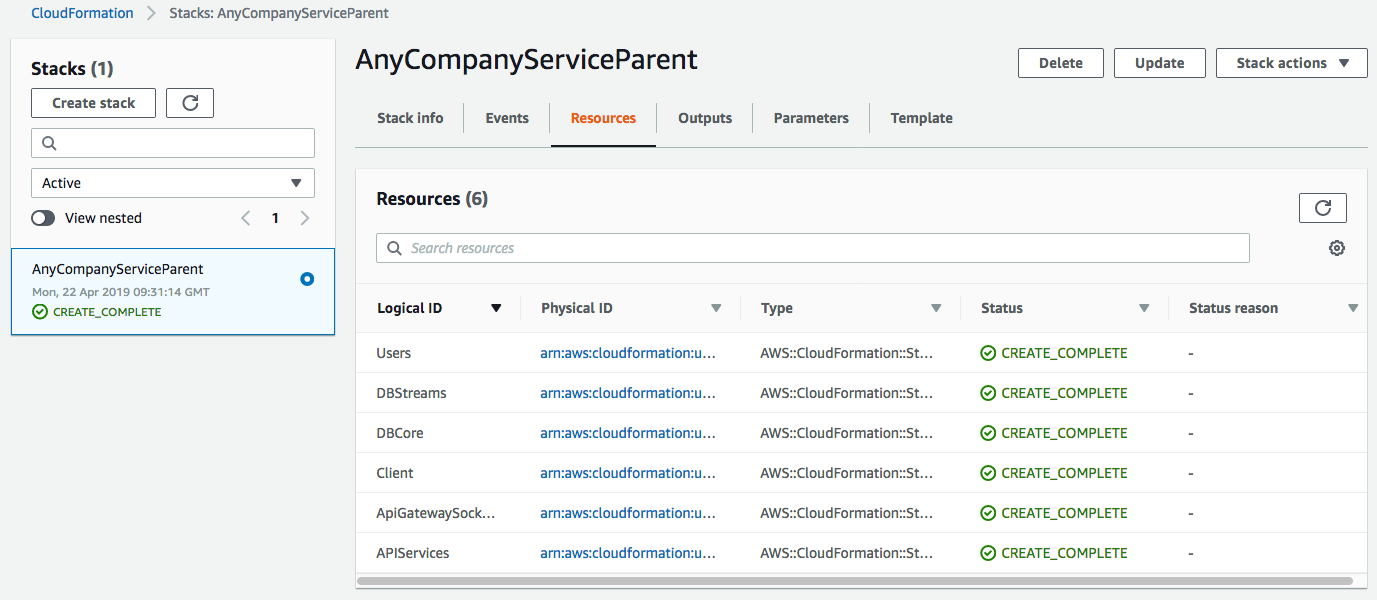Switch to the Events tab
Screen dimensions: 1377x600
tap(507, 118)
